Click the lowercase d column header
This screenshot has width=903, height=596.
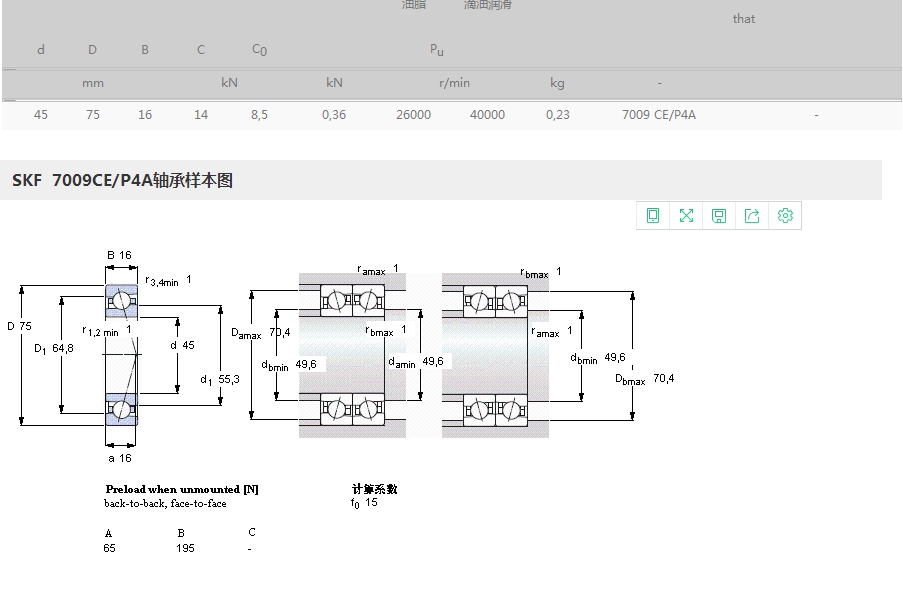point(41,50)
